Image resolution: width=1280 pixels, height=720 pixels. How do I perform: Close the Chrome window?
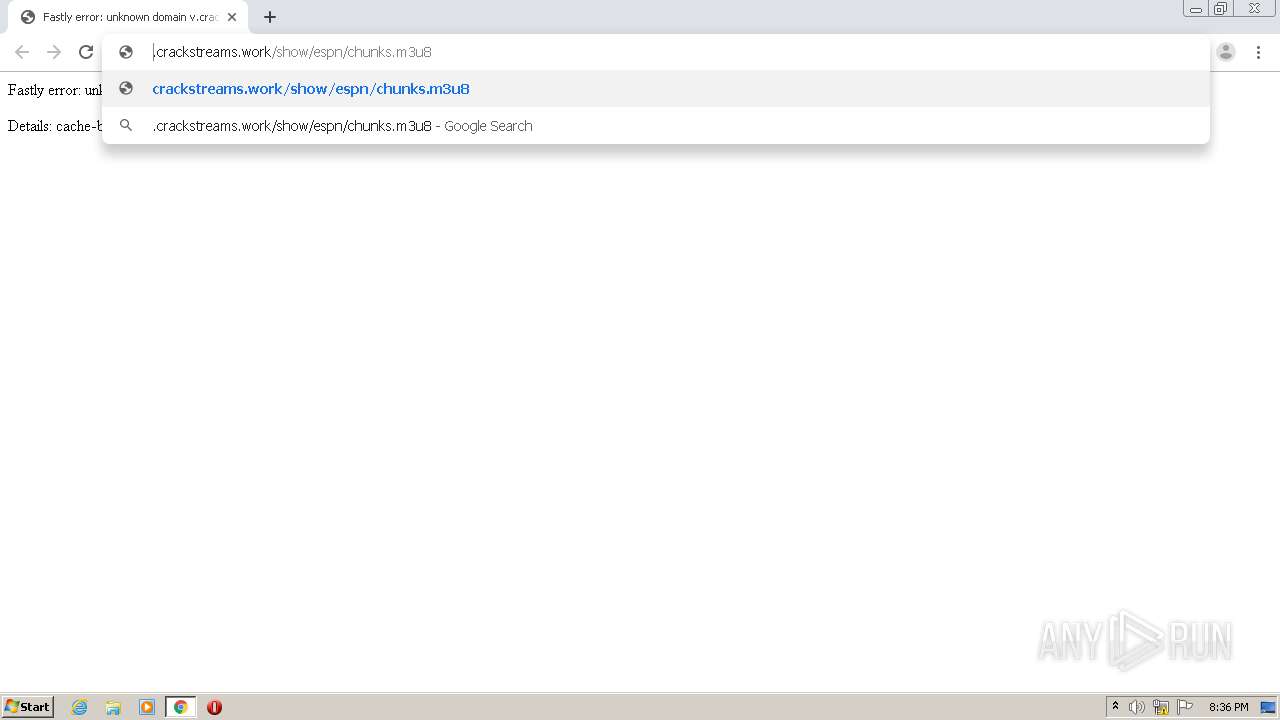pos(1254,9)
